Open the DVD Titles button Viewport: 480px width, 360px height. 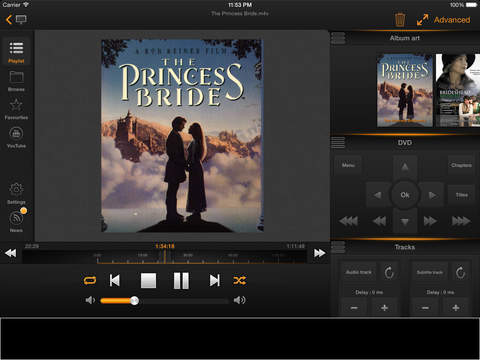(x=461, y=195)
